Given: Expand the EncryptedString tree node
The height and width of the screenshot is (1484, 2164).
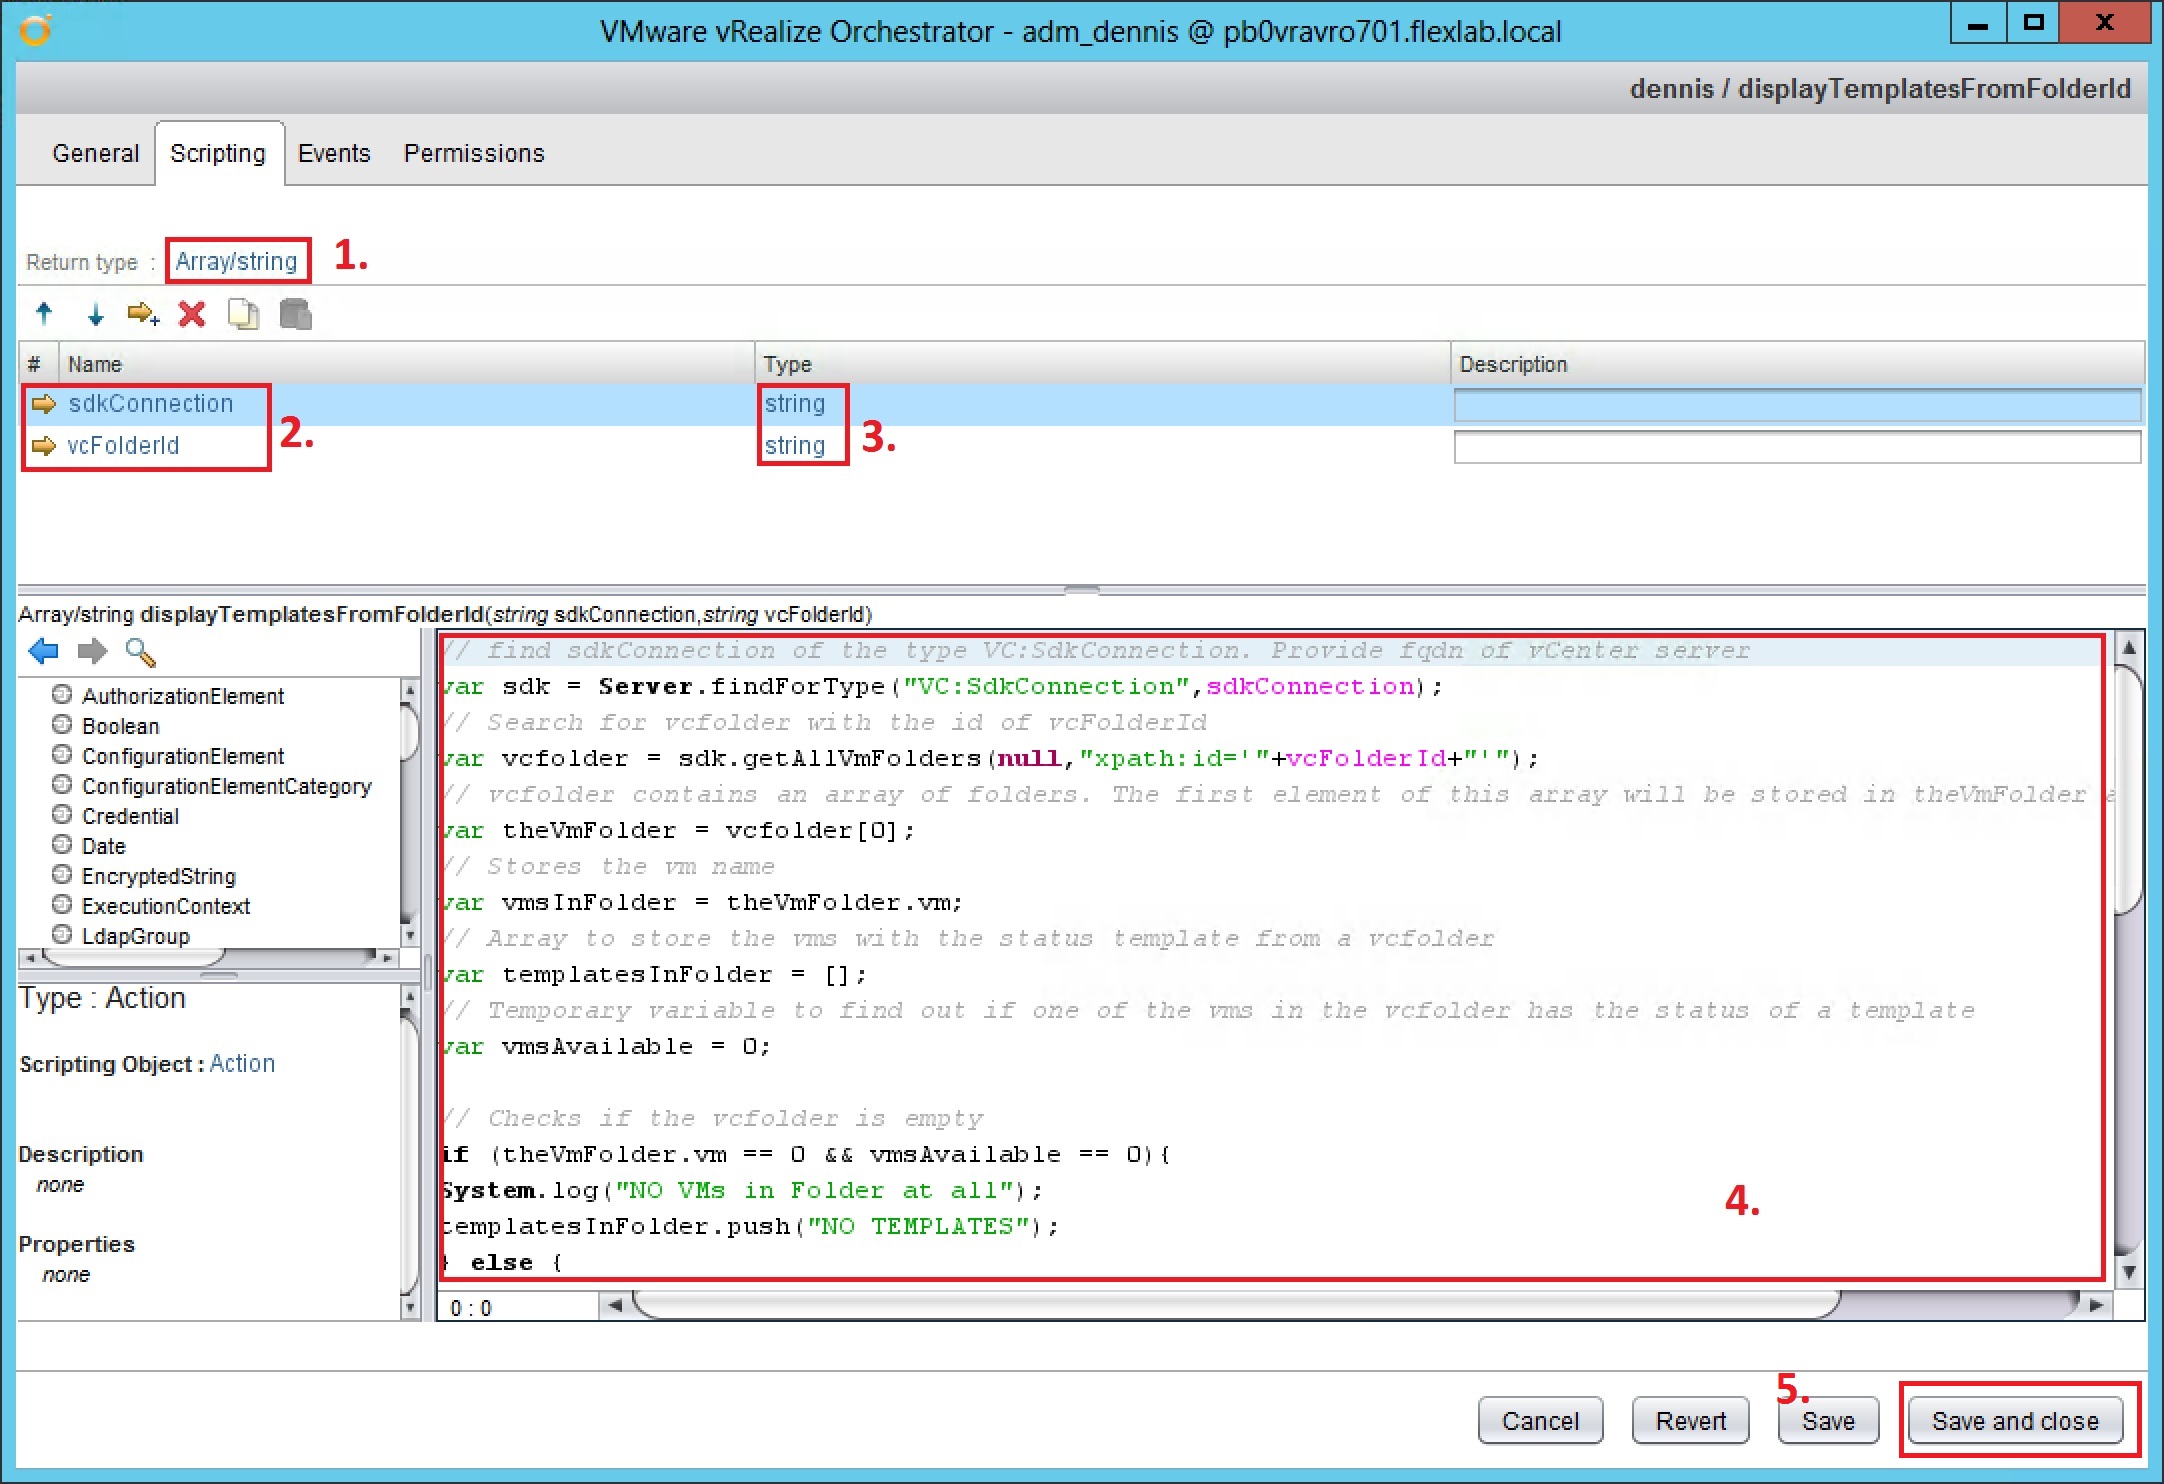Looking at the screenshot, I should coord(62,875).
